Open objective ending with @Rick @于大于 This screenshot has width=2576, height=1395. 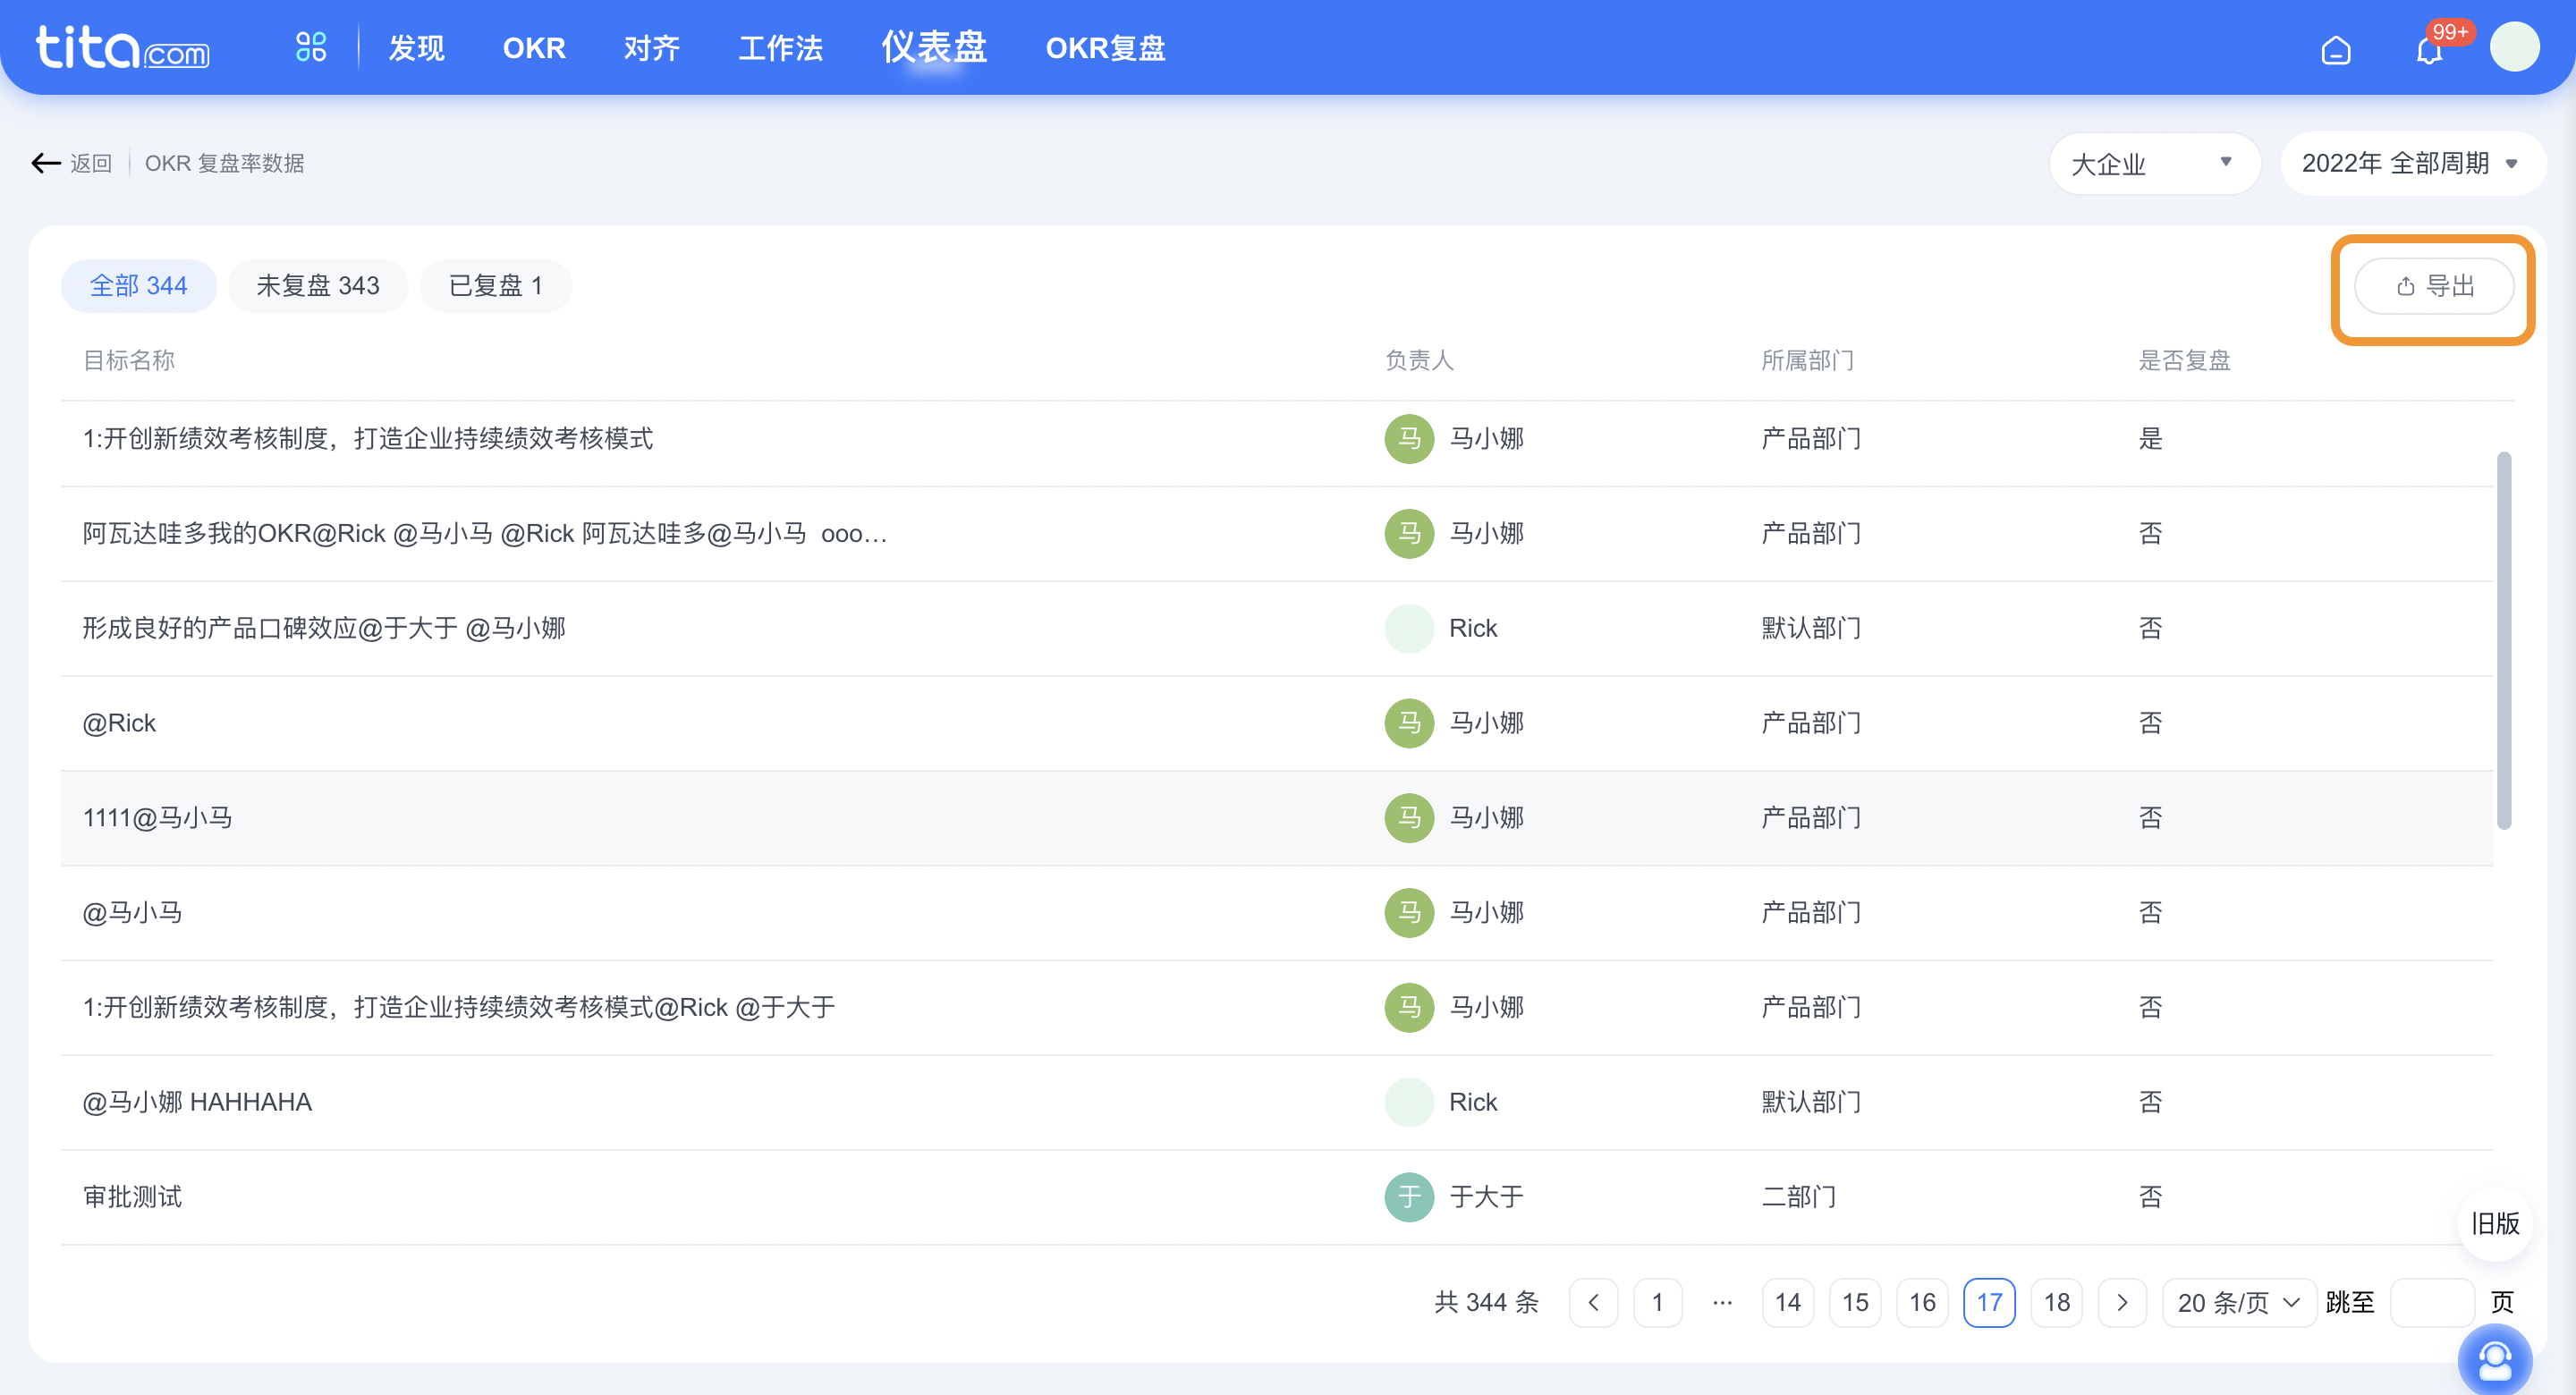(1277, 1008)
